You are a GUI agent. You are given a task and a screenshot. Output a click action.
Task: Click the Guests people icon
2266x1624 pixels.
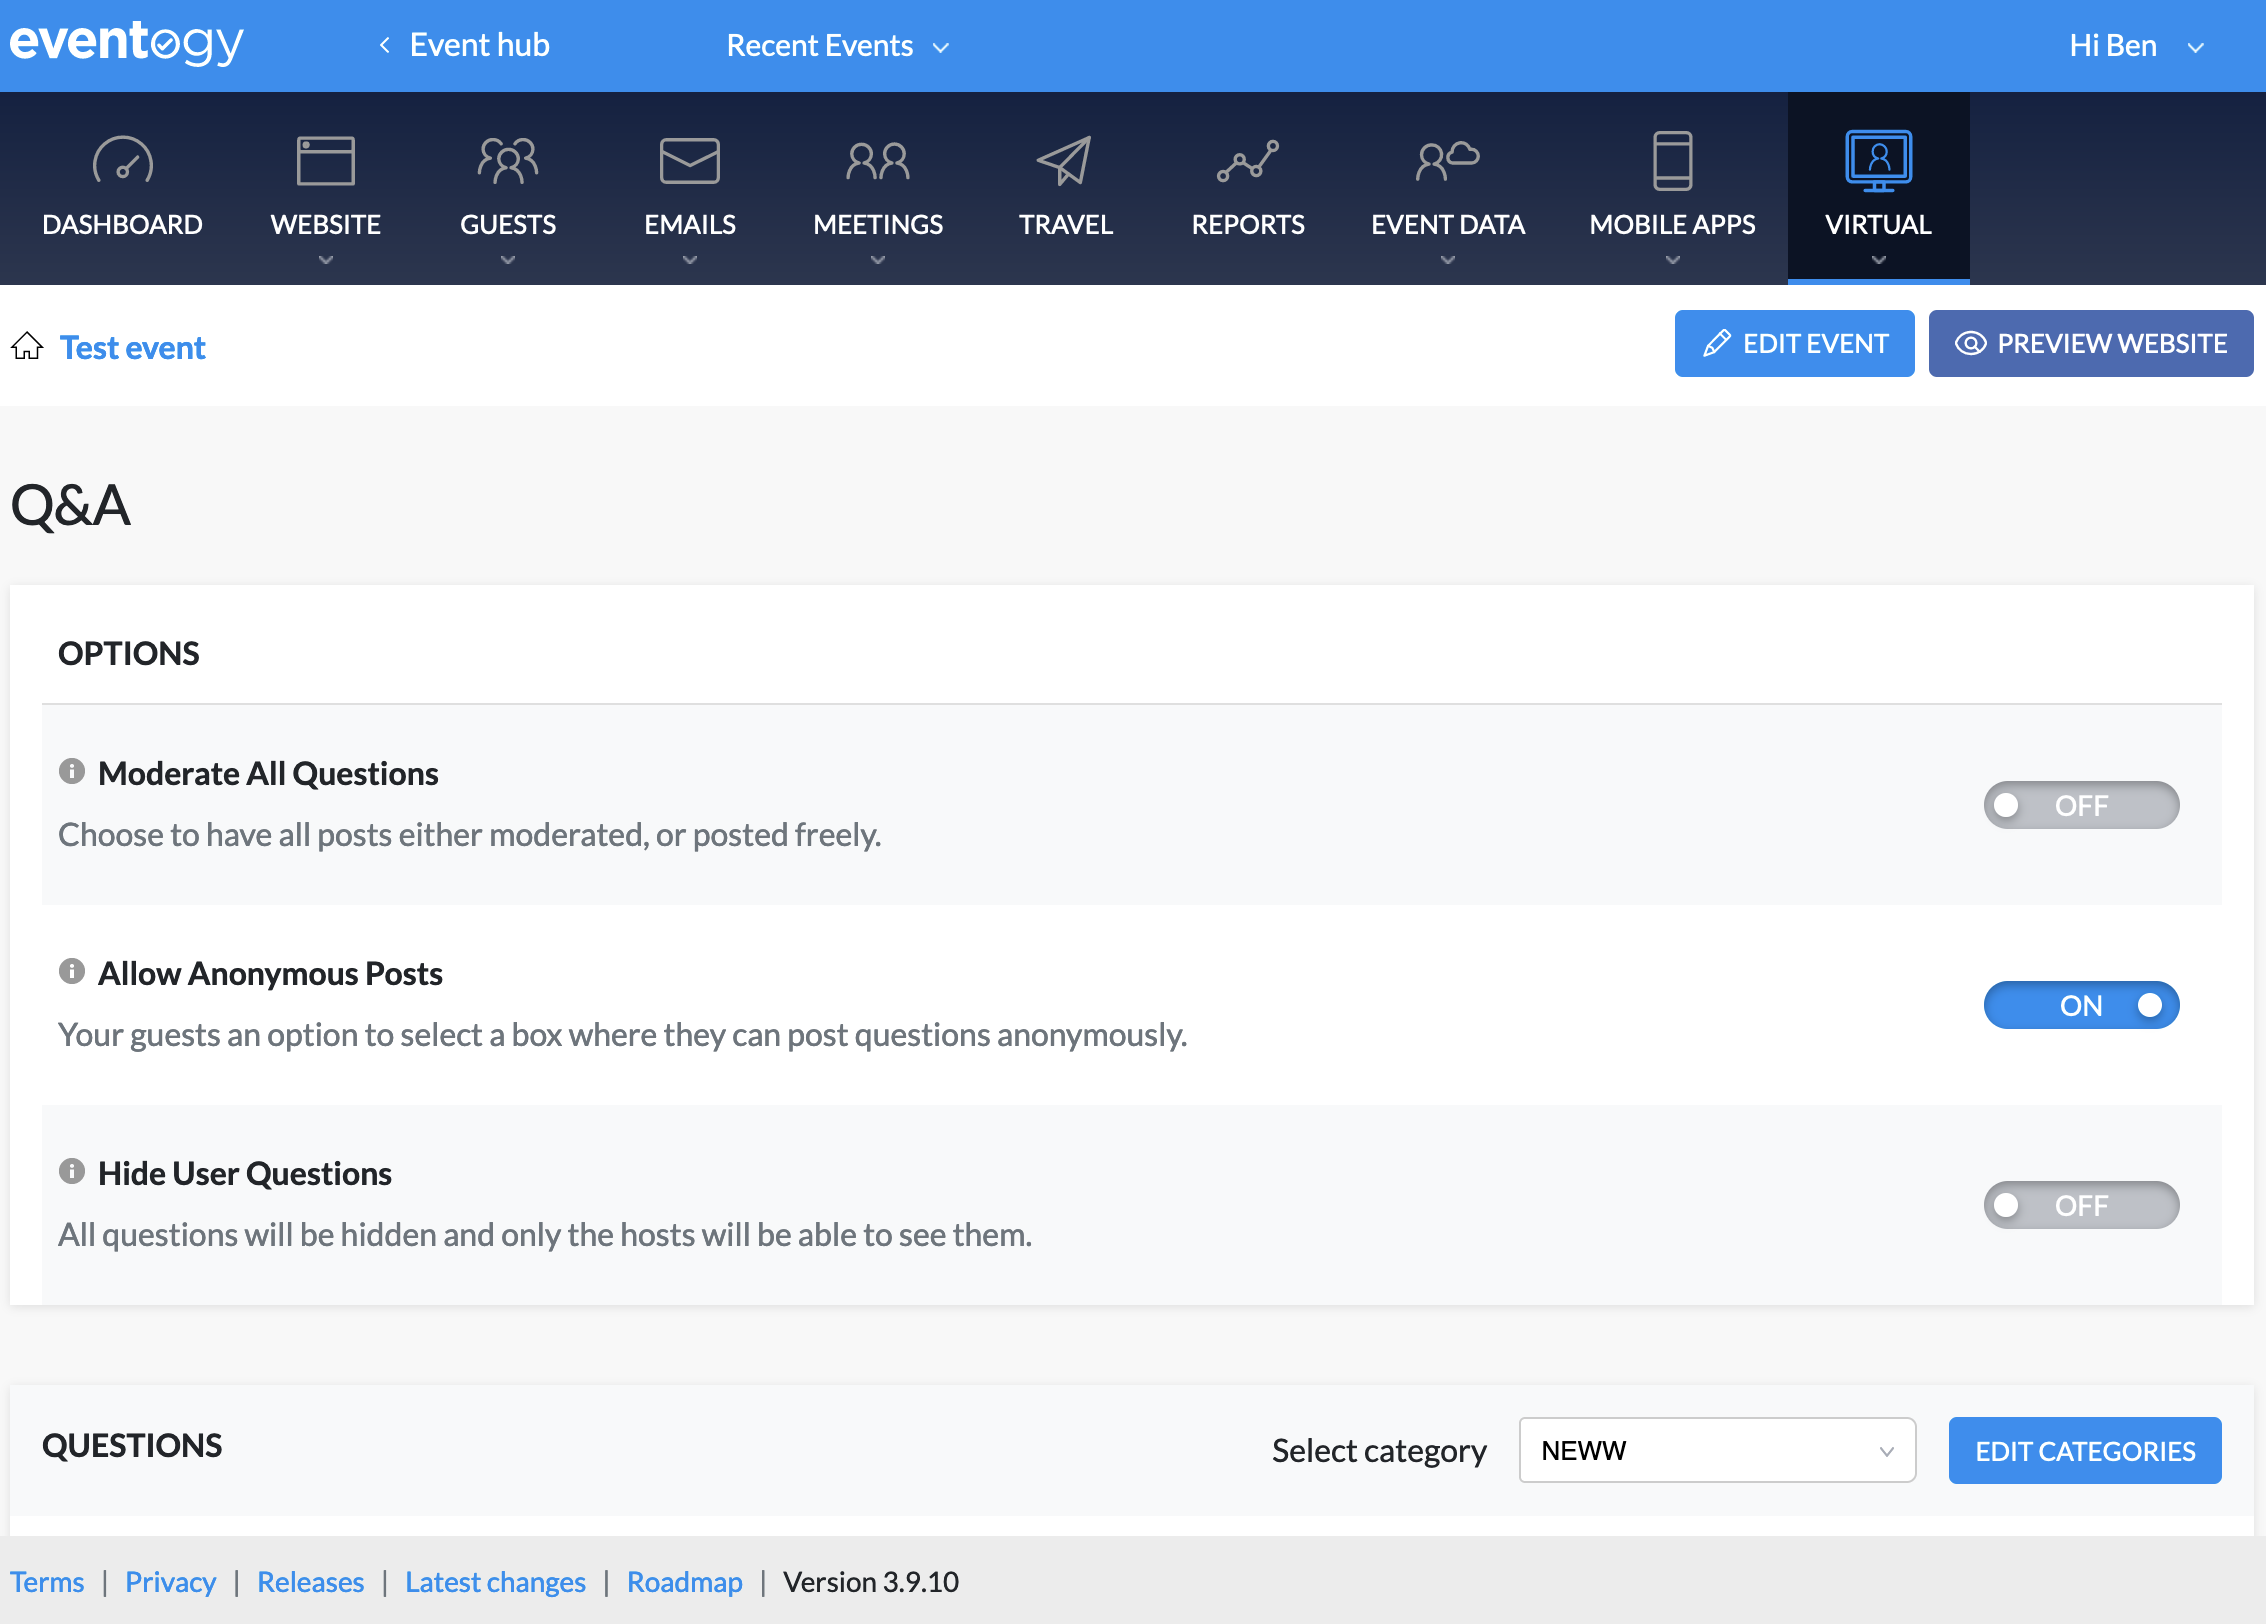[x=508, y=161]
